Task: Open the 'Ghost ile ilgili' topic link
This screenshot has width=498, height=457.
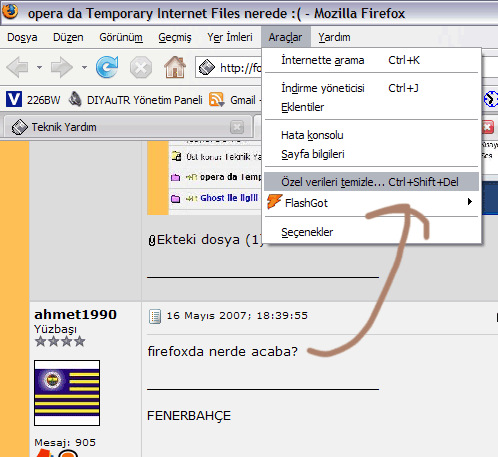Action: pos(229,198)
